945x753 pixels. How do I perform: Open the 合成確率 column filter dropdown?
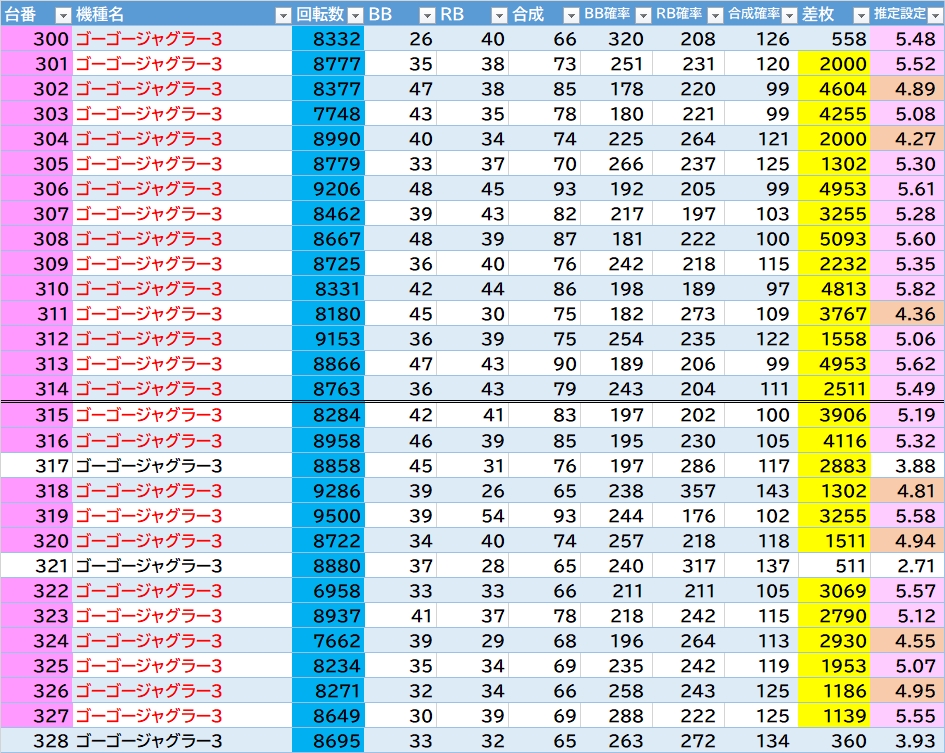789,16
